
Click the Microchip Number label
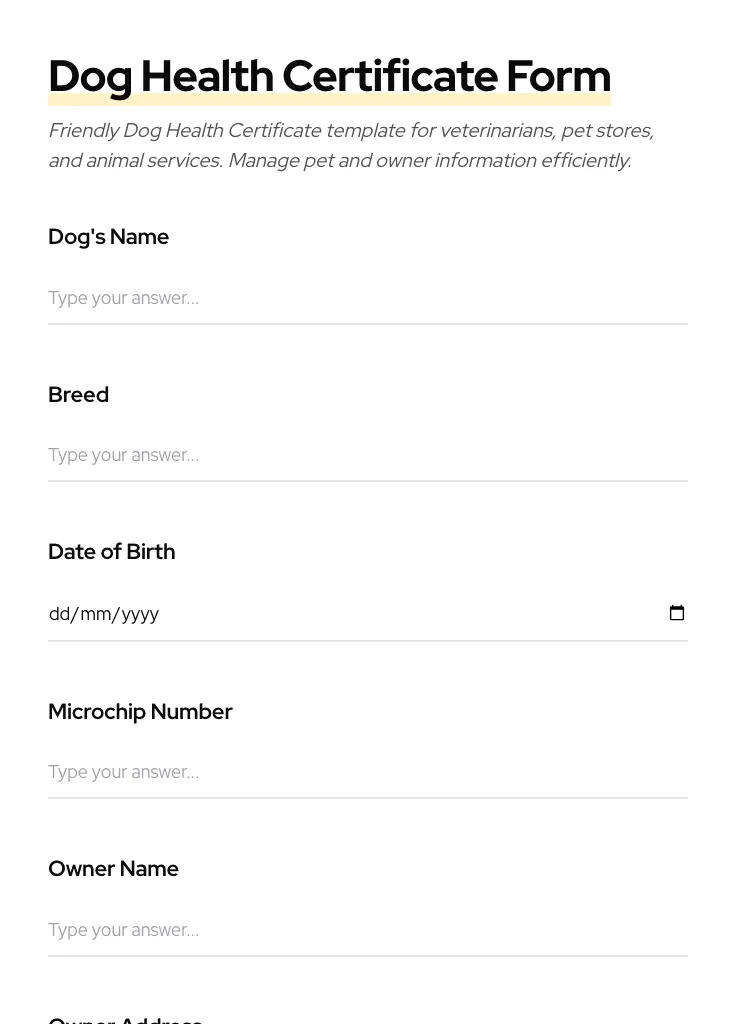pos(140,712)
